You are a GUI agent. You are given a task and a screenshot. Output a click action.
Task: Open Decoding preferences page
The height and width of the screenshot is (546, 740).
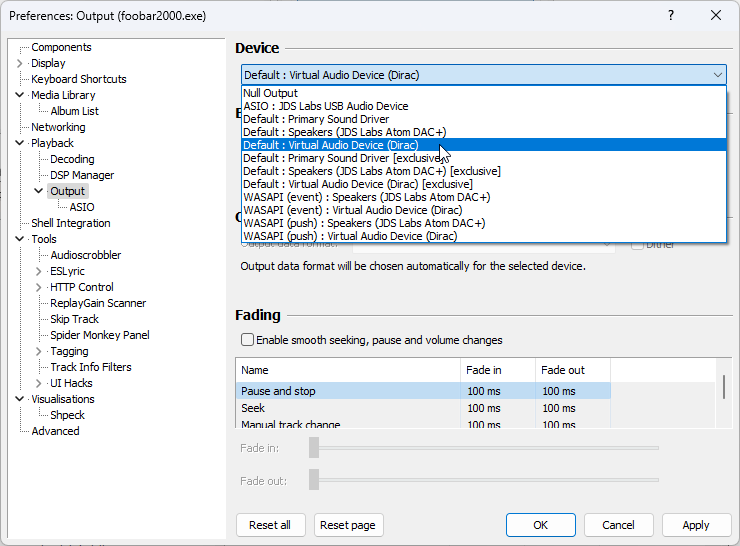[x=72, y=159]
